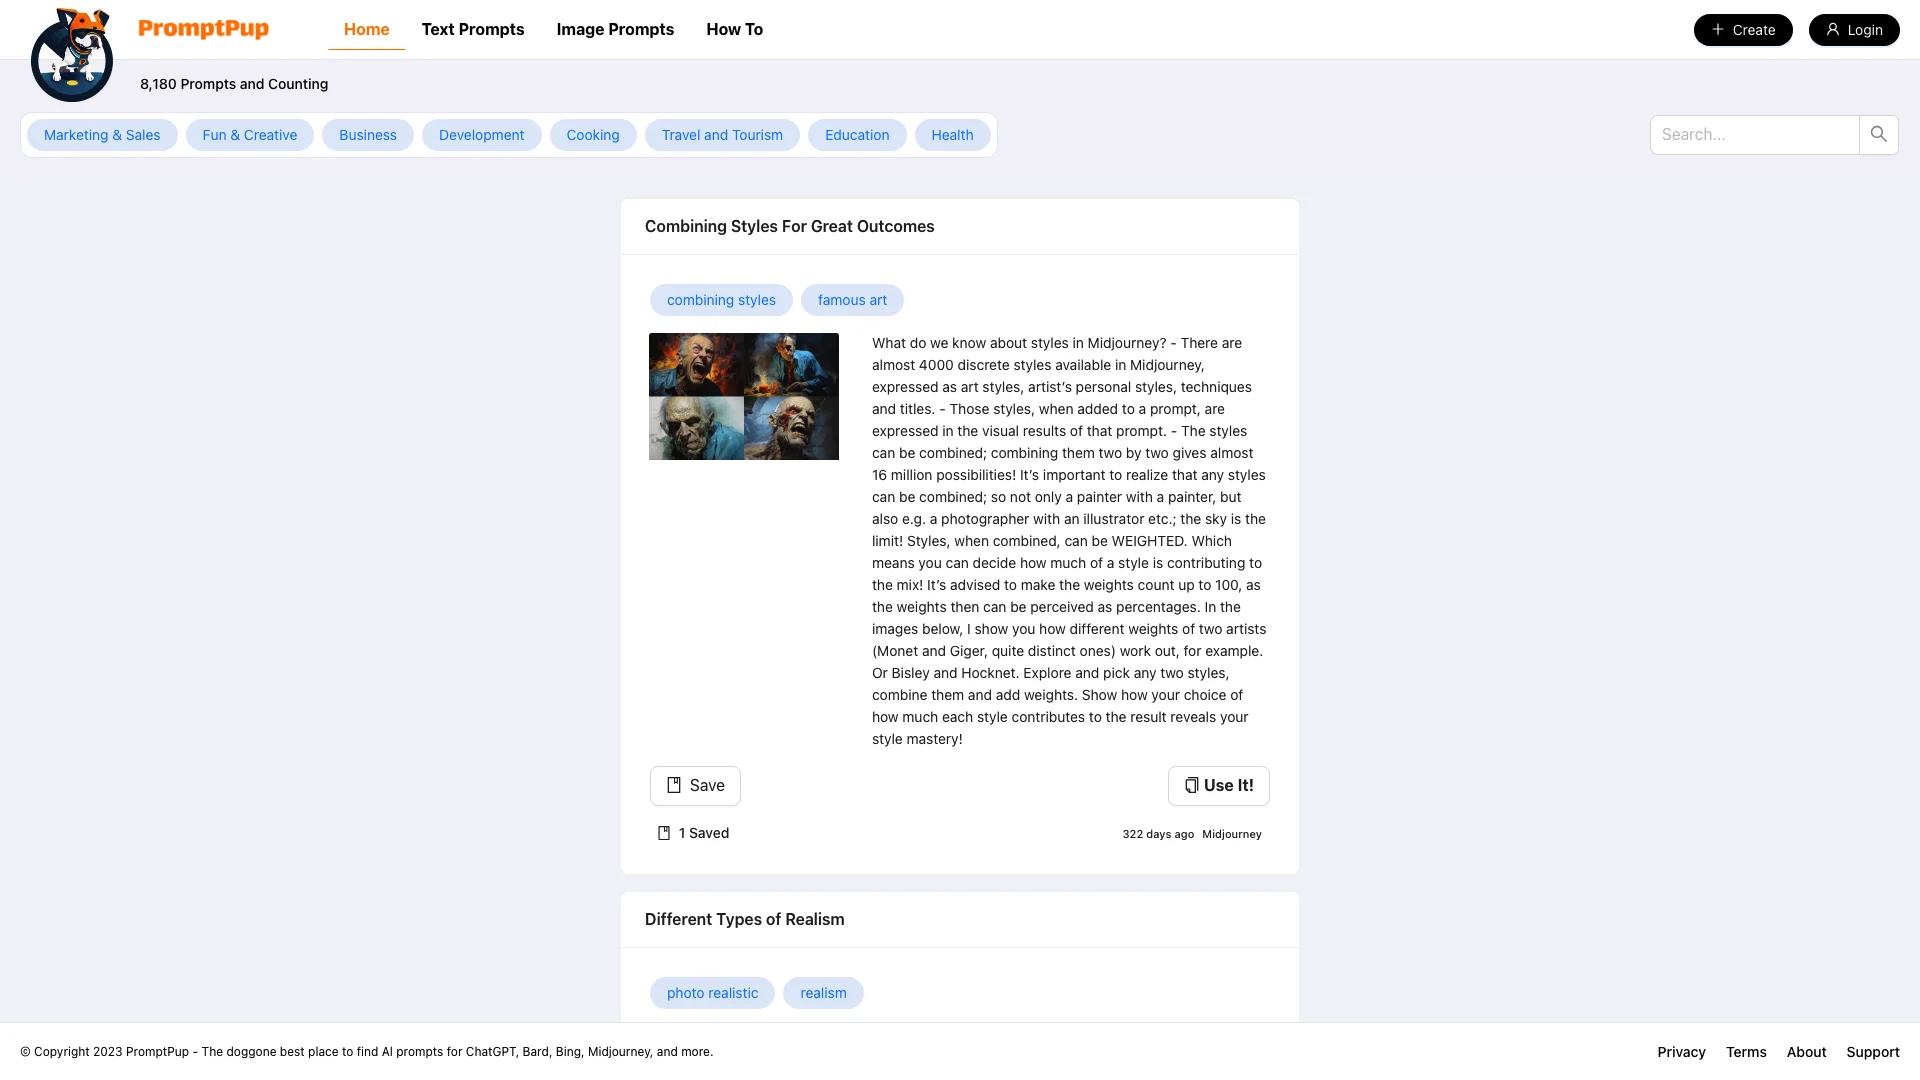Click the Save icon on the prompt card

tap(674, 785)
